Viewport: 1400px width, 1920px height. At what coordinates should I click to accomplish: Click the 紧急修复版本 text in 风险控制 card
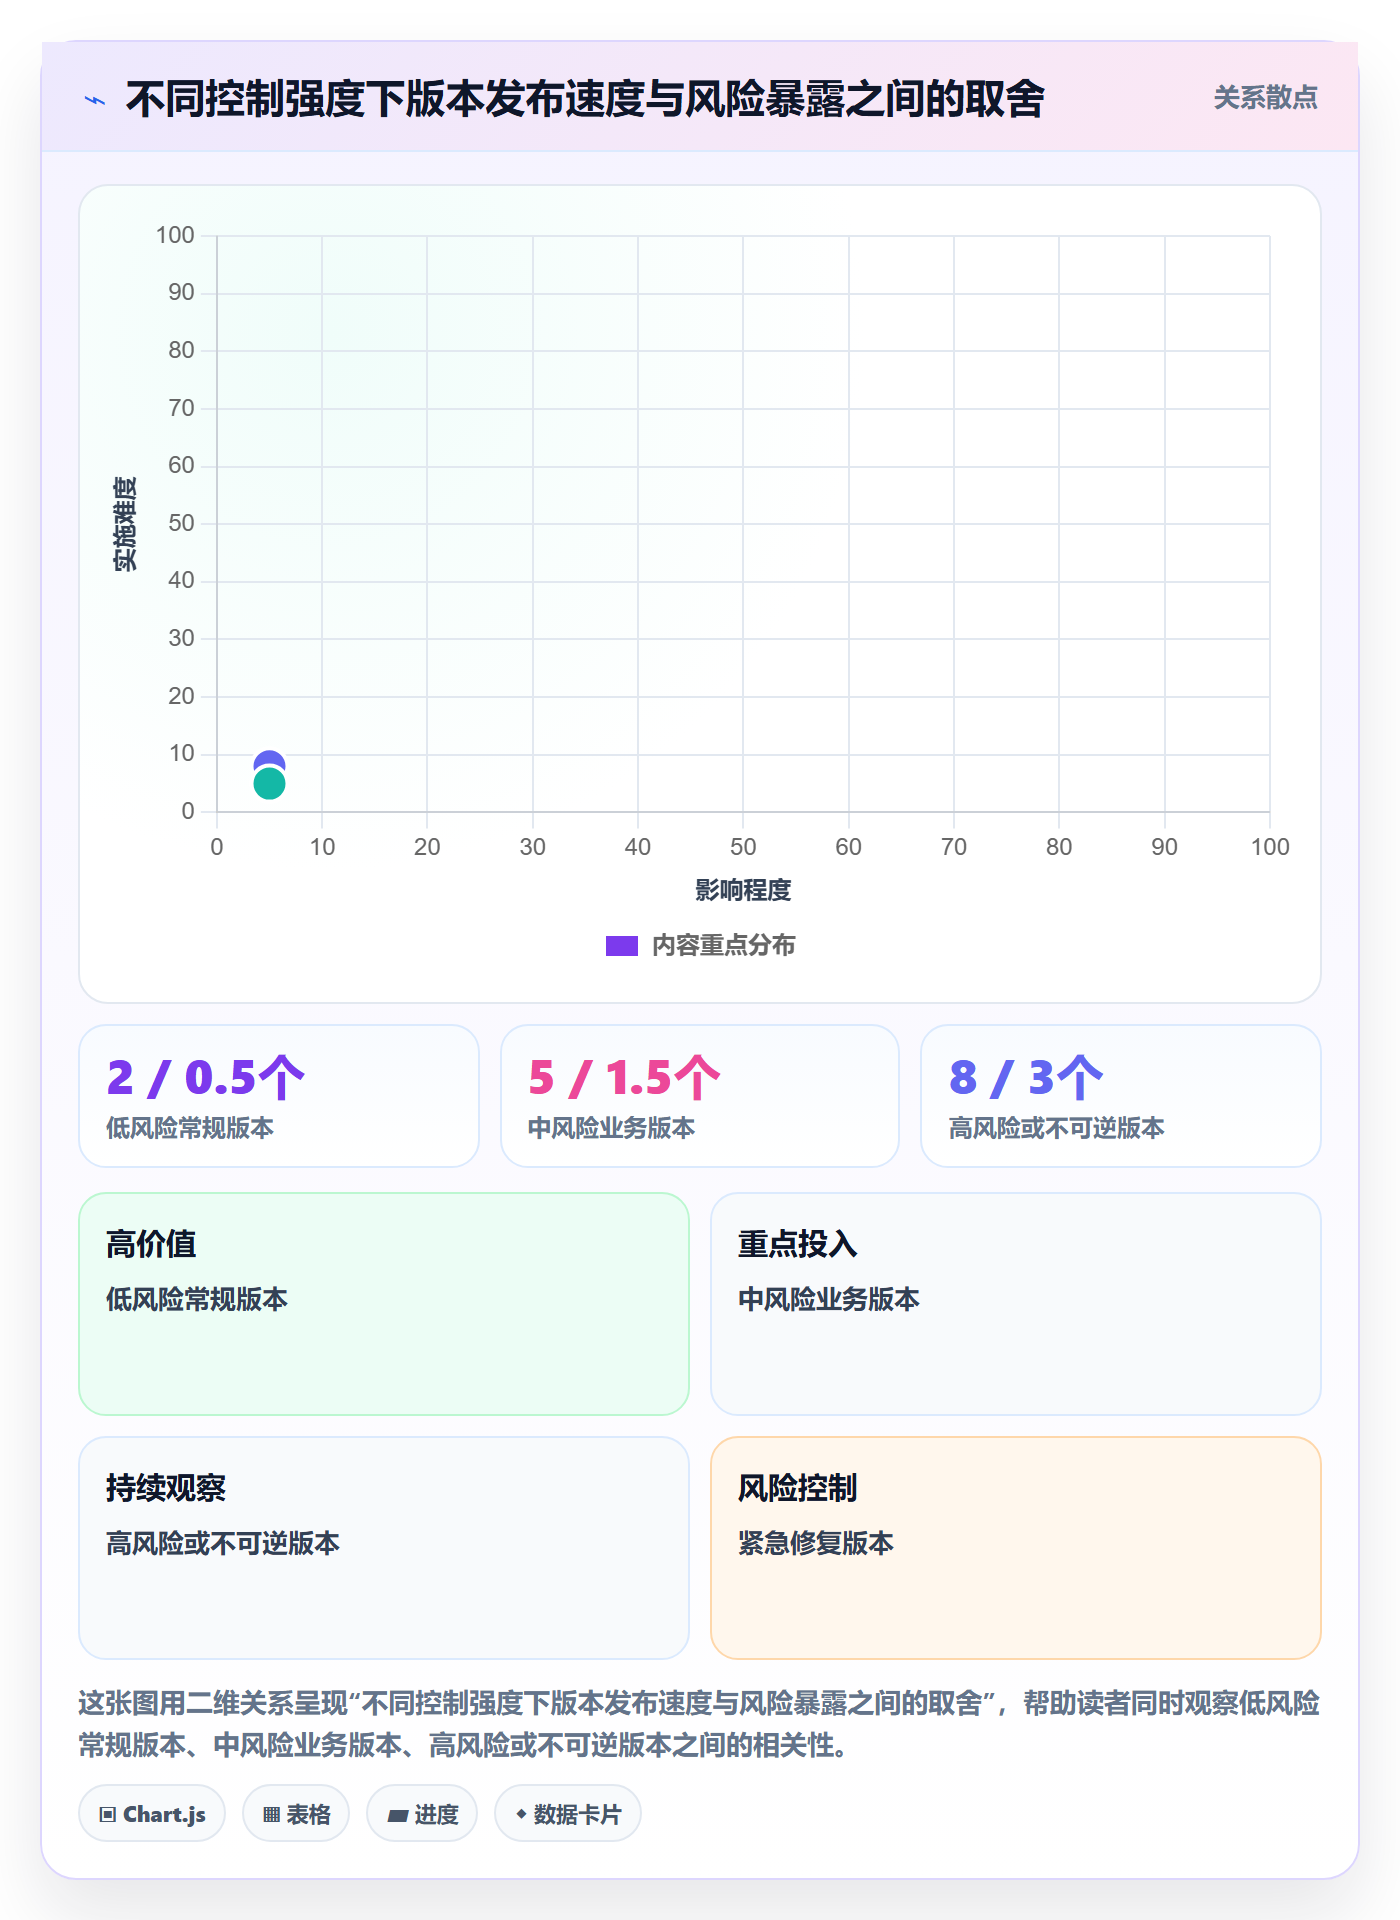click(816, 1543)
